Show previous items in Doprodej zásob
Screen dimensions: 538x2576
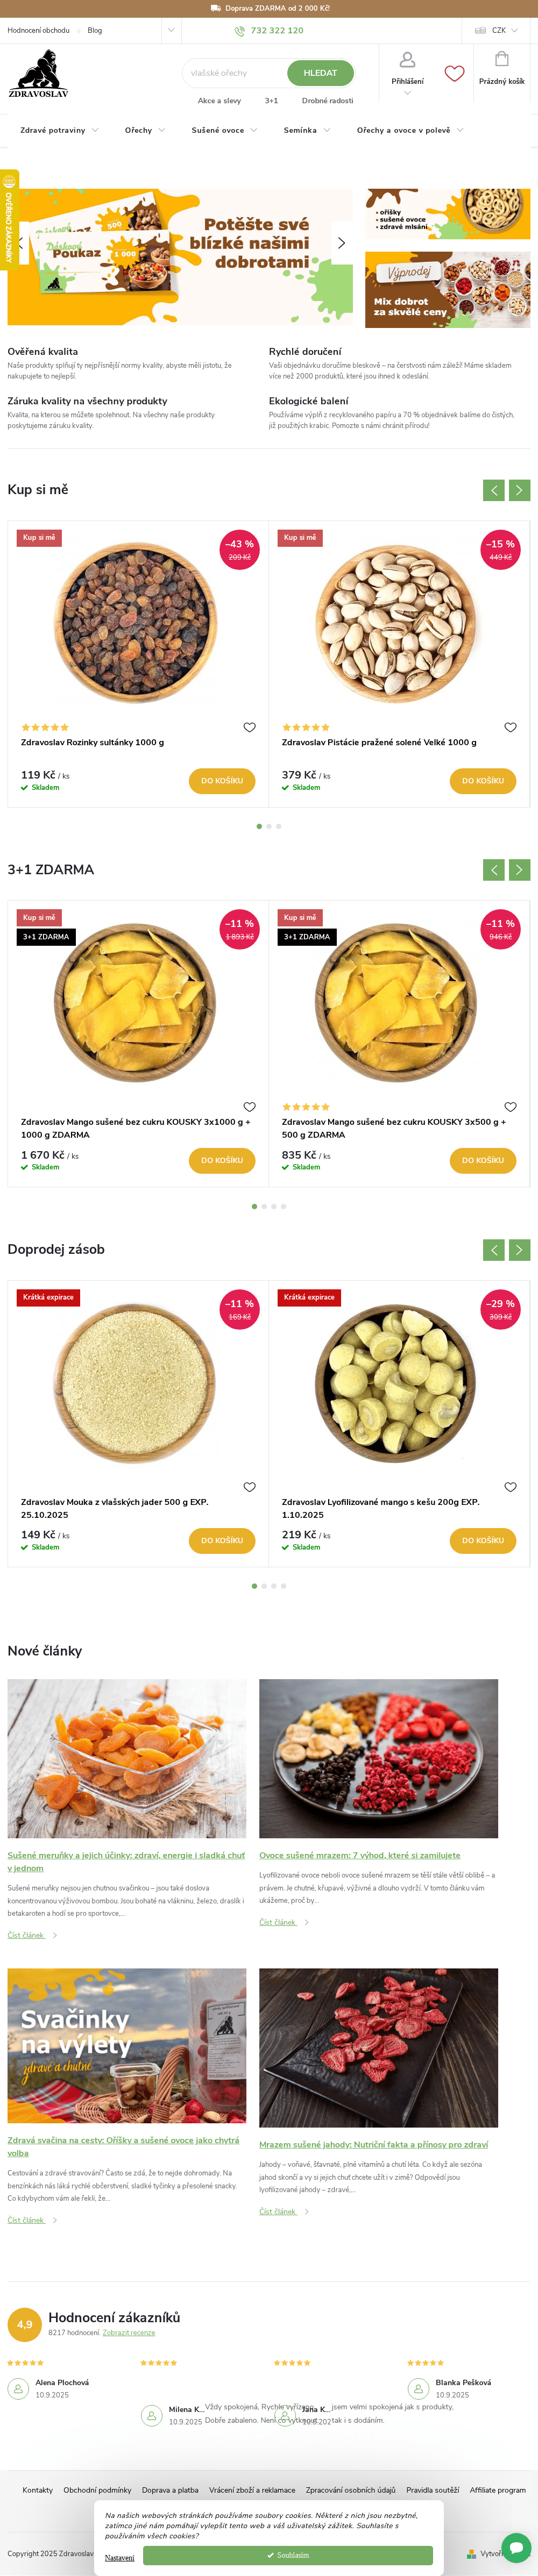pyautogui.click(x=494, y=1250)
